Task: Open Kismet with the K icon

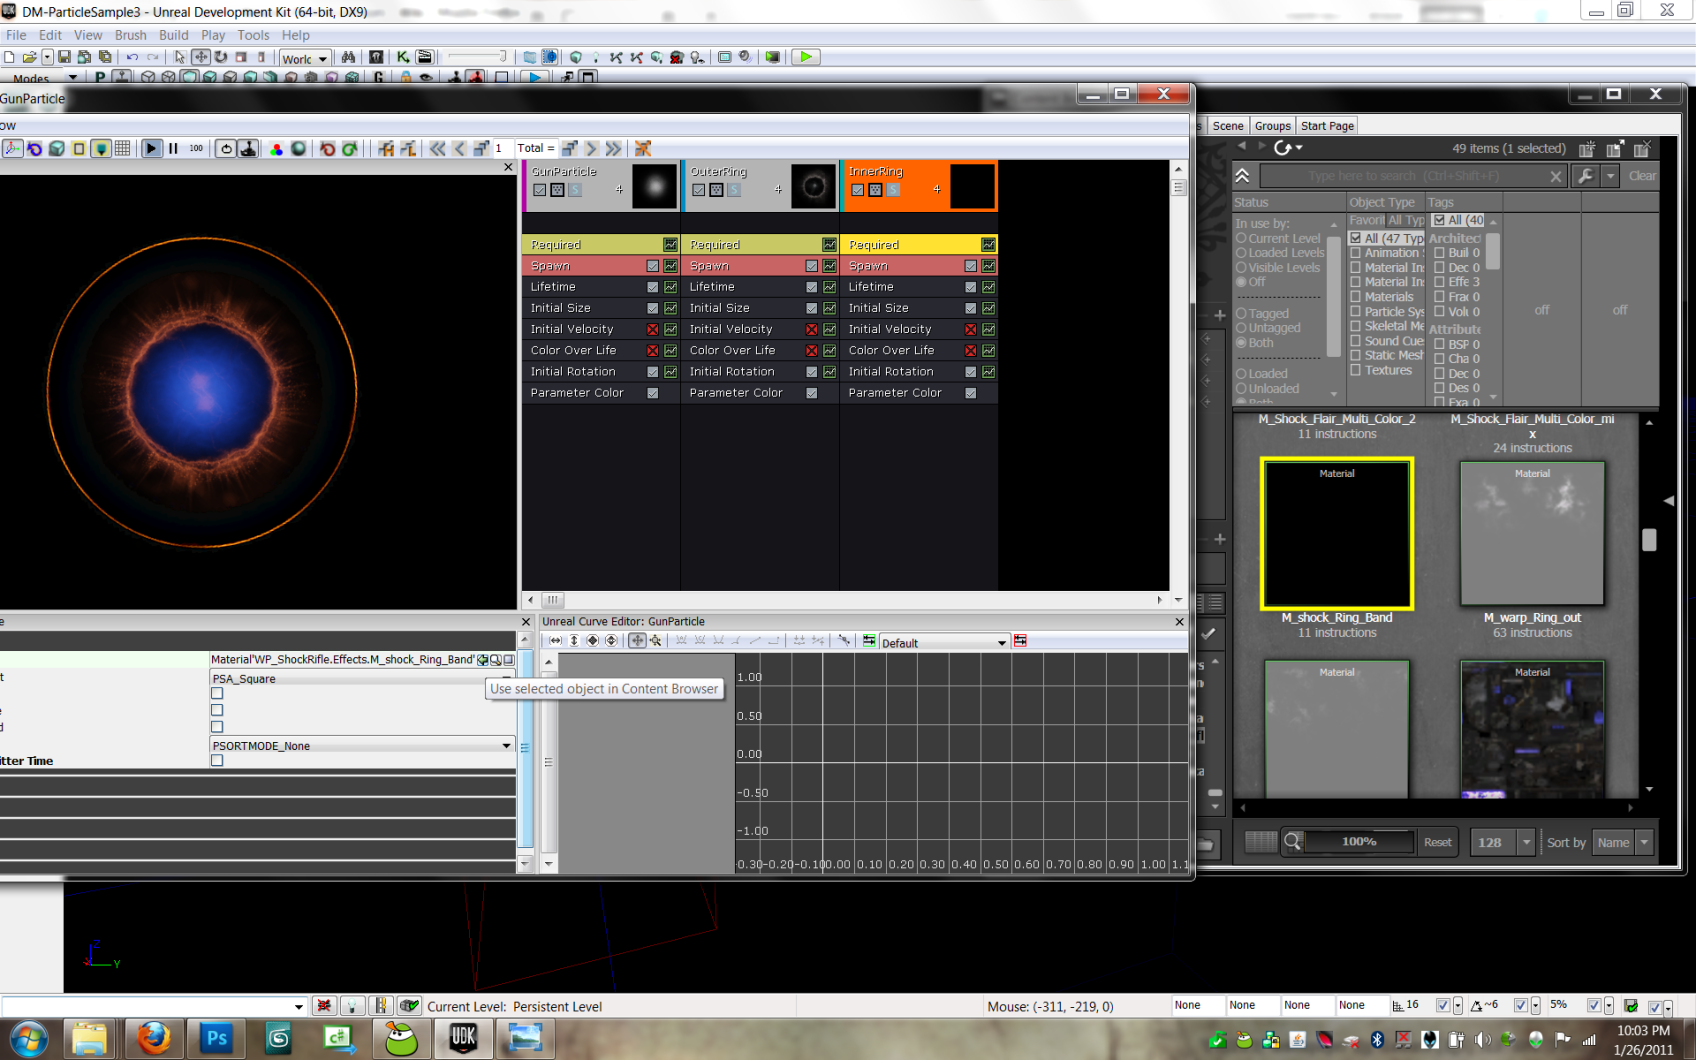Action: coord(402,57)
